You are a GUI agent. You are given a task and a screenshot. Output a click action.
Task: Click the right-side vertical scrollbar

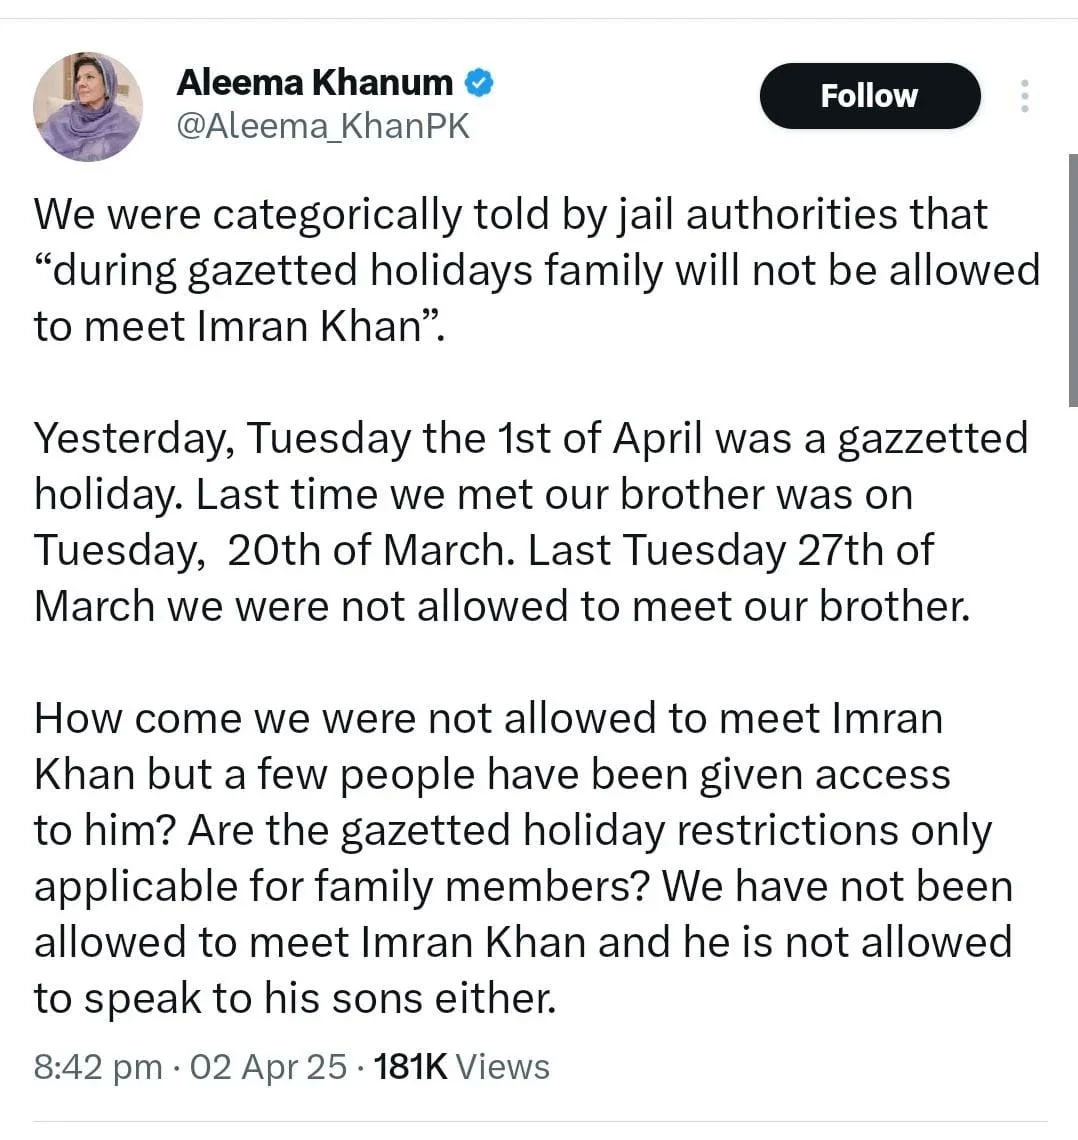pyautogui.click(x=1072, y=280)
